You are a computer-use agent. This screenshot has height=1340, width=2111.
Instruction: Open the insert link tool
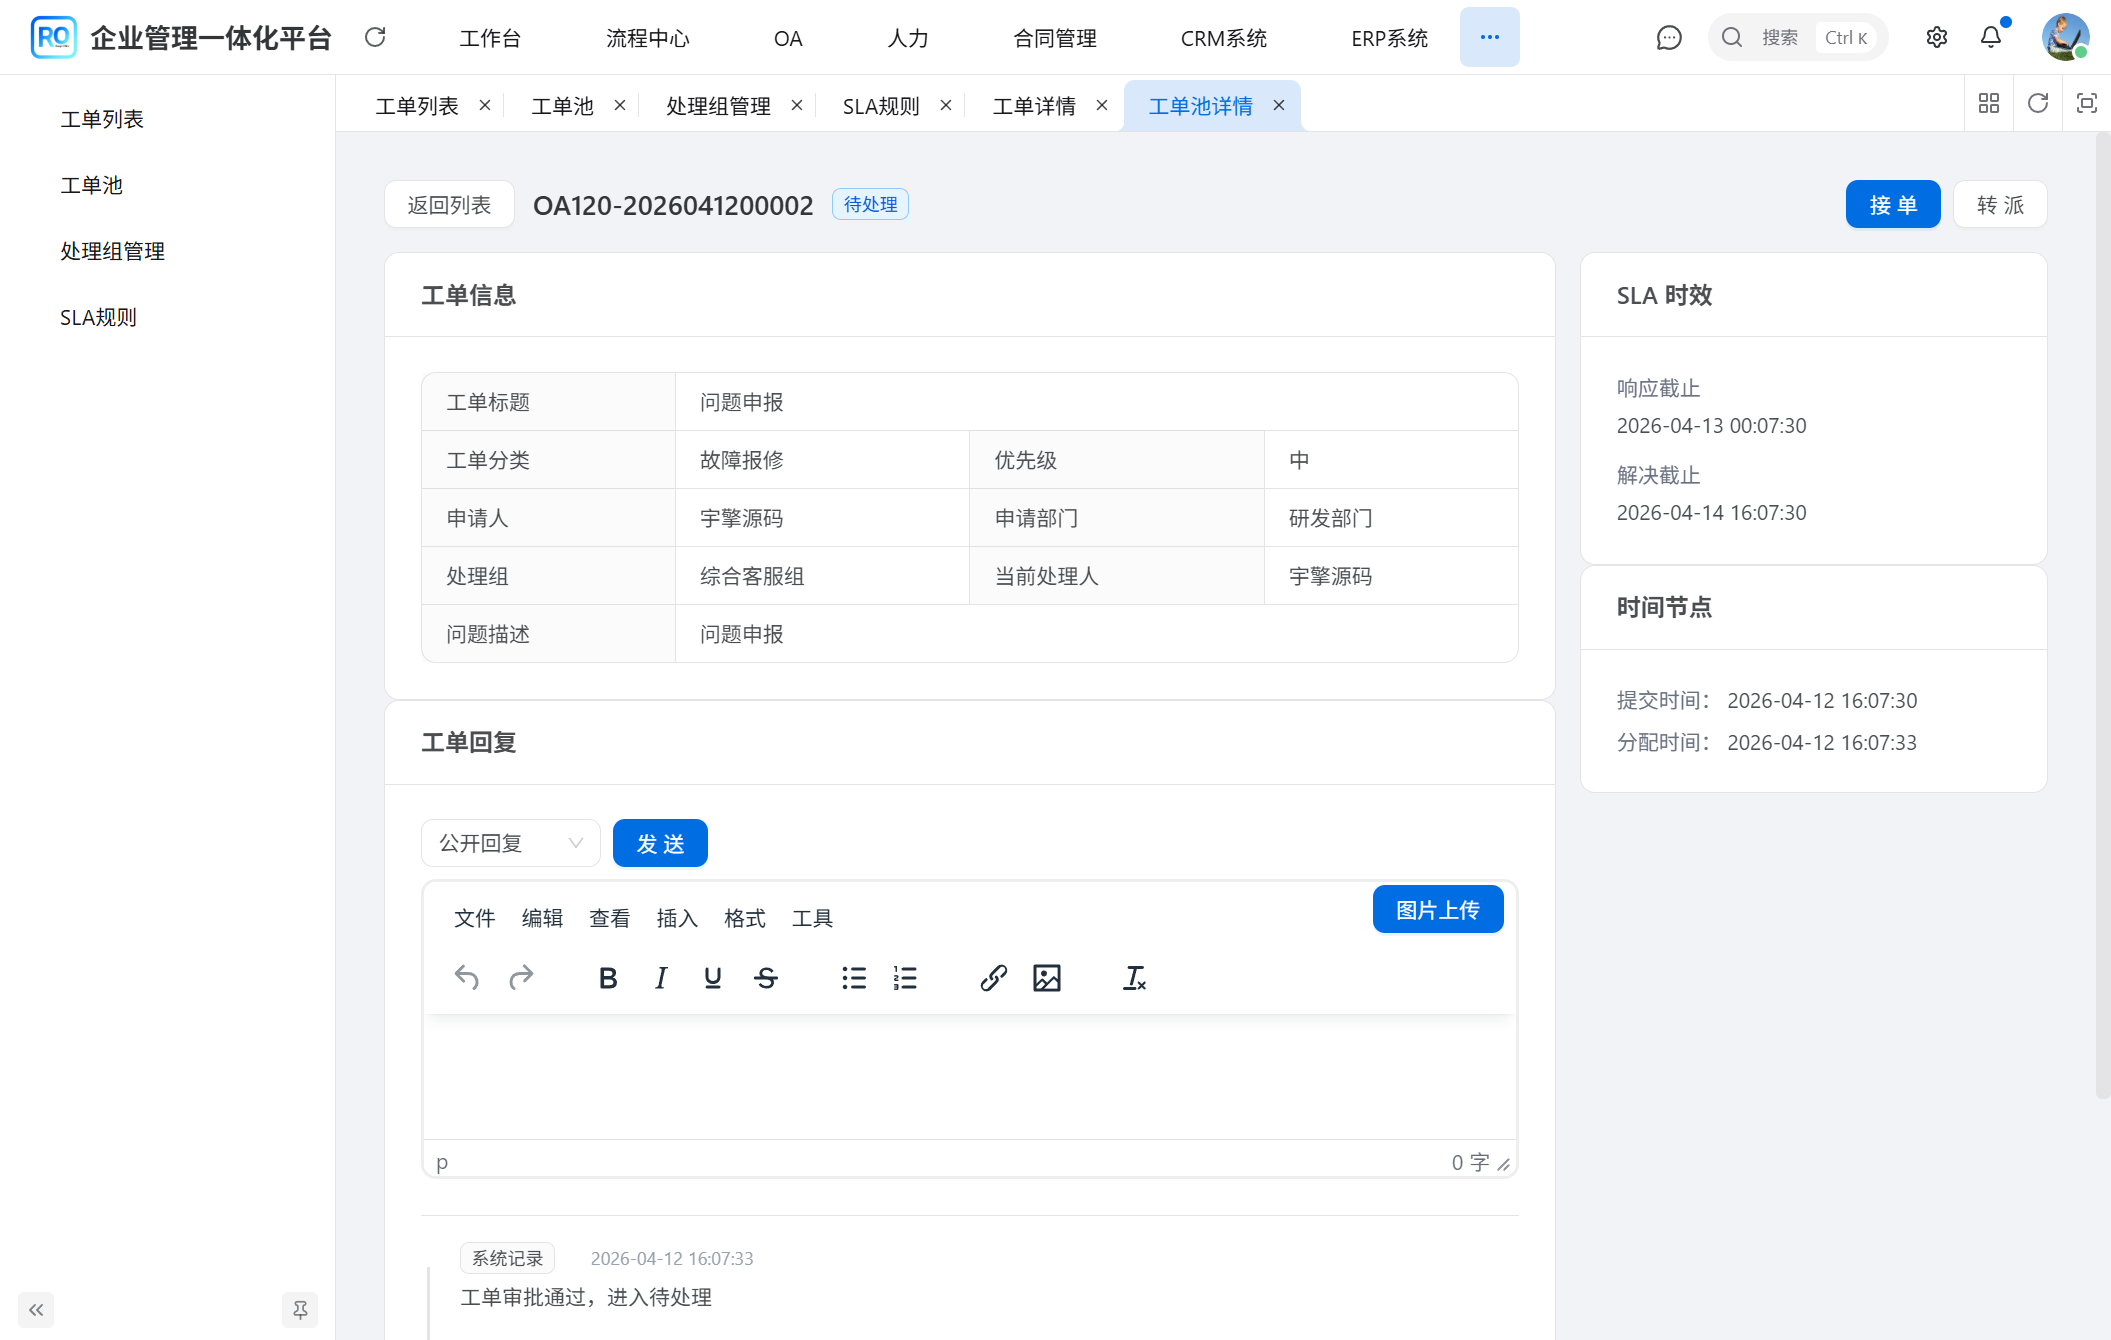pyautogui.click(x=993, y=978)
